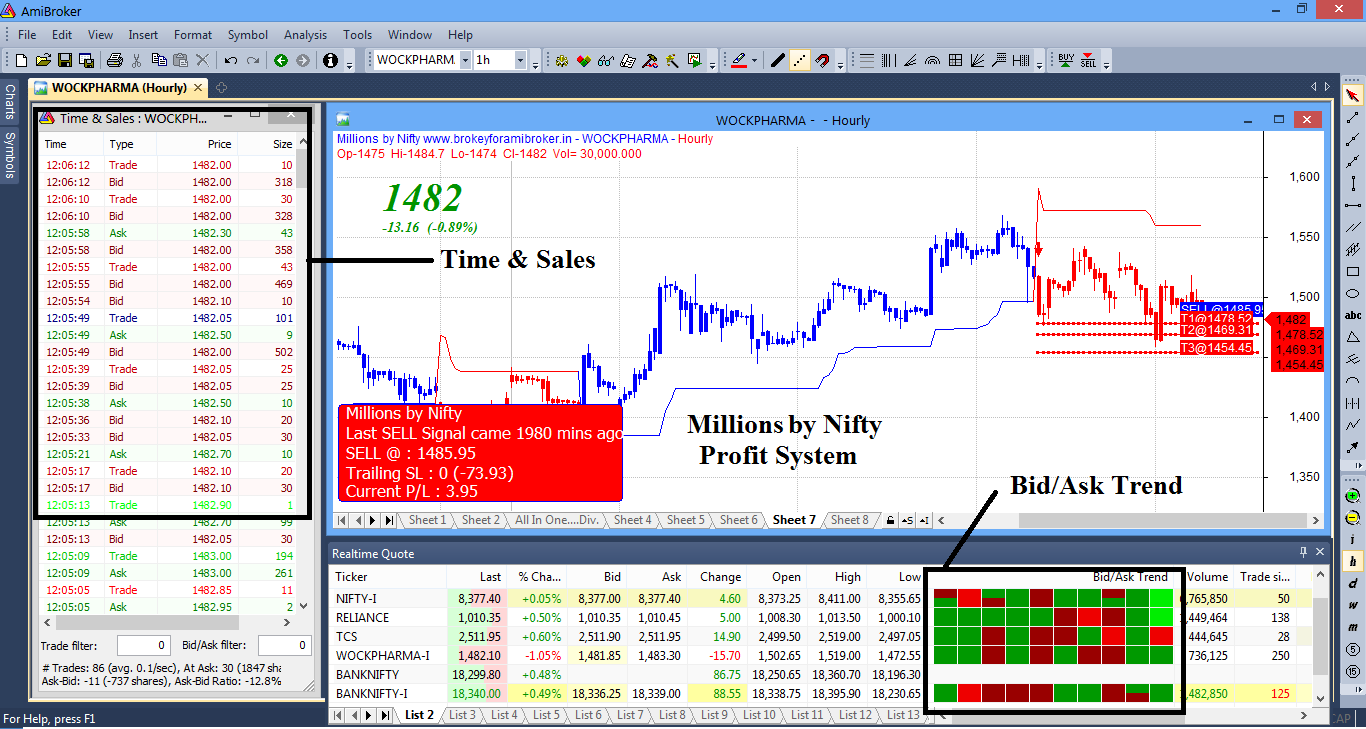Click the red color pen tool
The width and height of the screenshot is (1366, 729).
pos(739,60)
